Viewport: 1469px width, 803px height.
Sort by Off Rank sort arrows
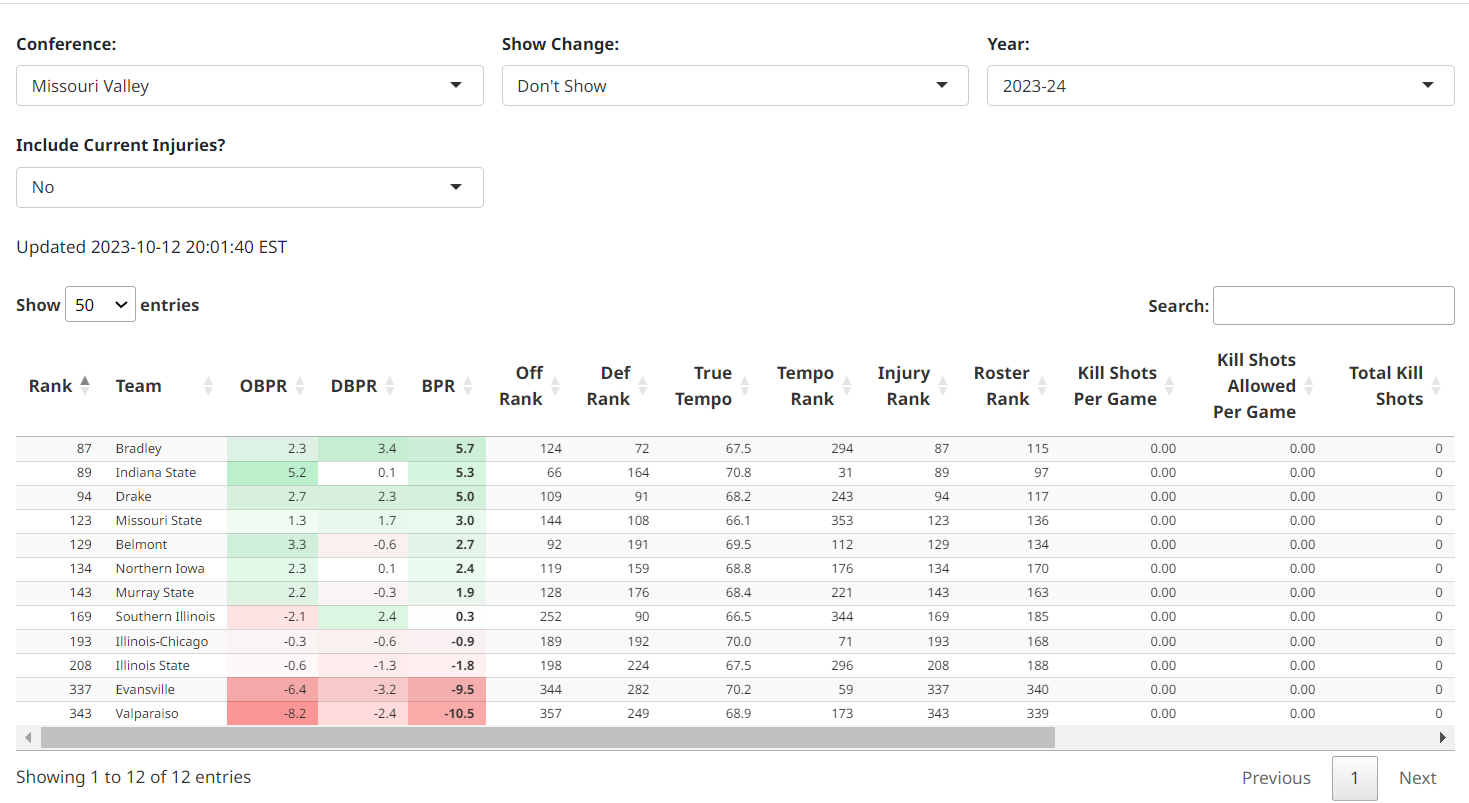click(x=555, y=386)
